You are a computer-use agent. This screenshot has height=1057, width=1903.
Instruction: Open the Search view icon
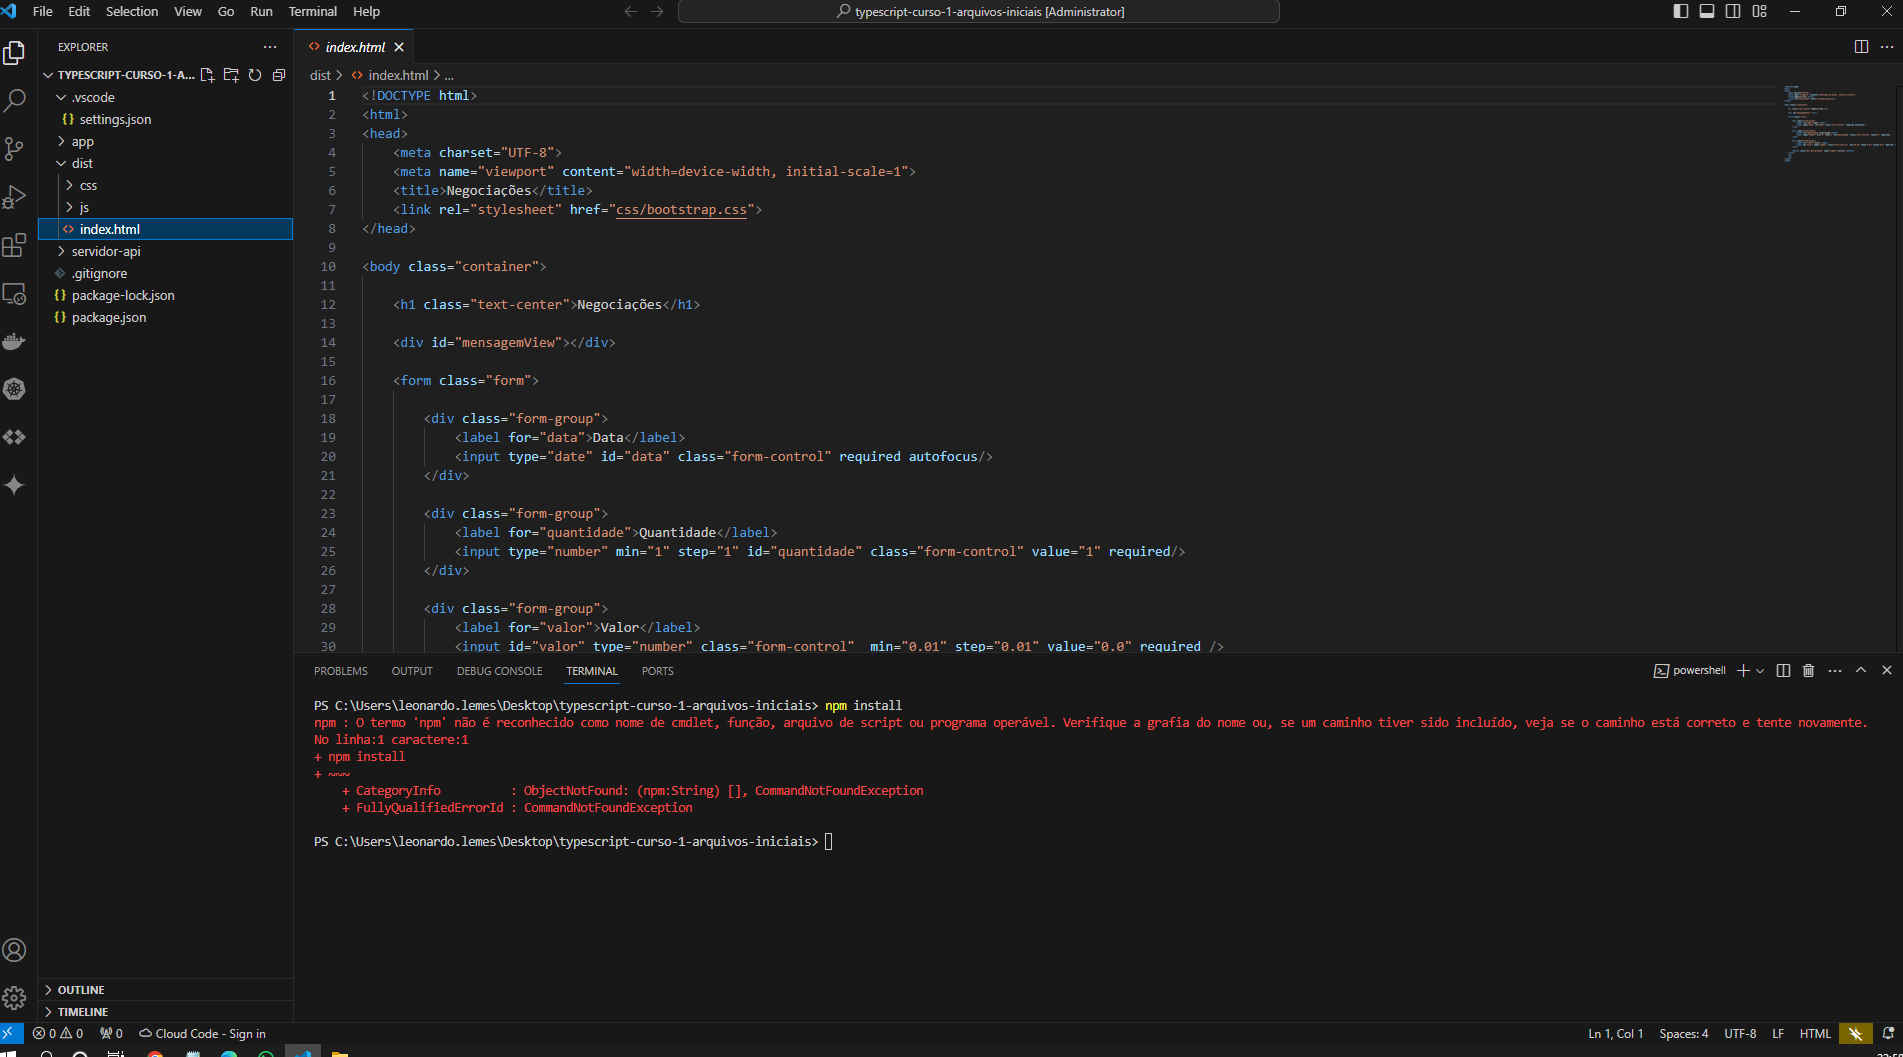tap(15, 100)
